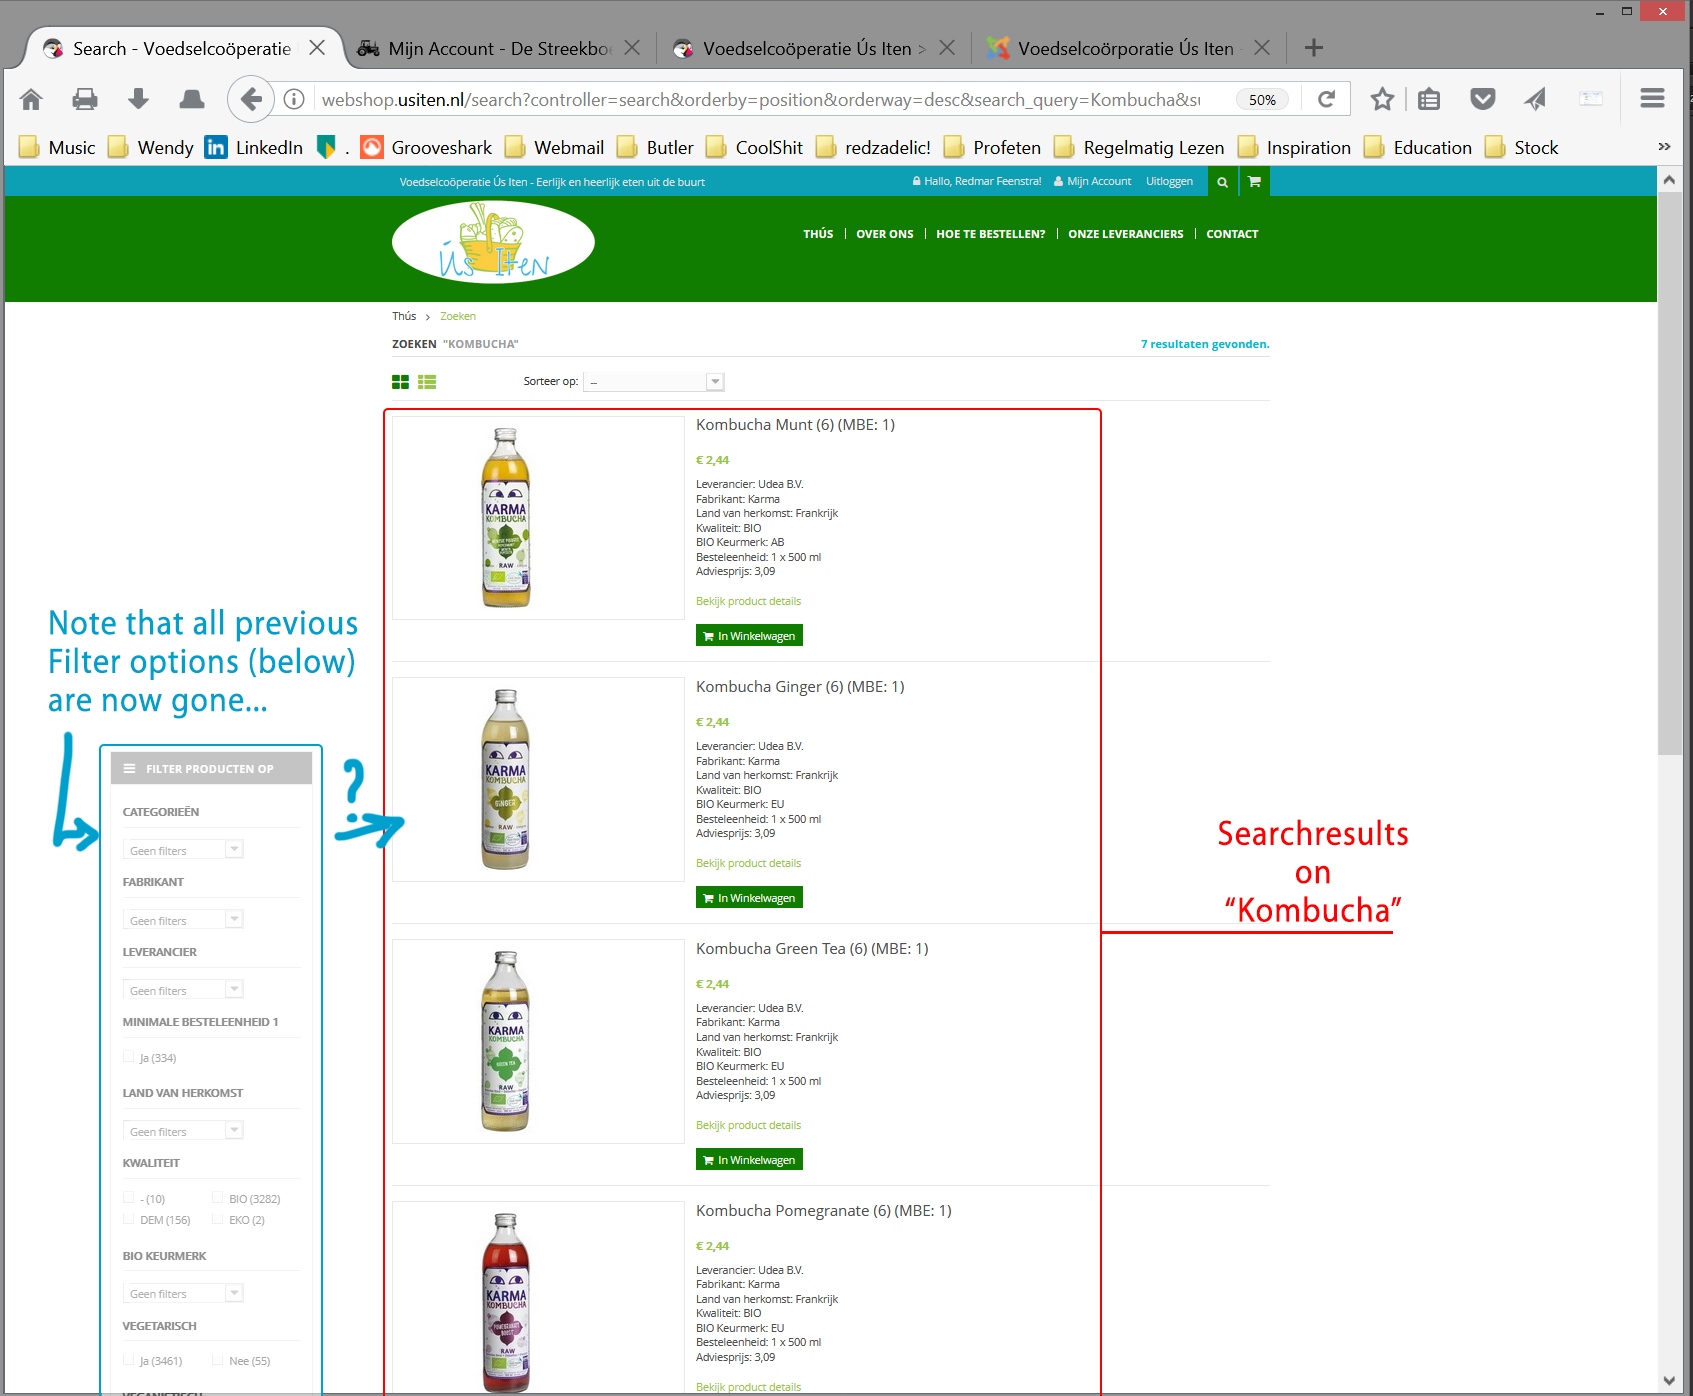Screen dimensions: 1693x1396
Task: Click the Ús Iten logo
Action: 493,242
